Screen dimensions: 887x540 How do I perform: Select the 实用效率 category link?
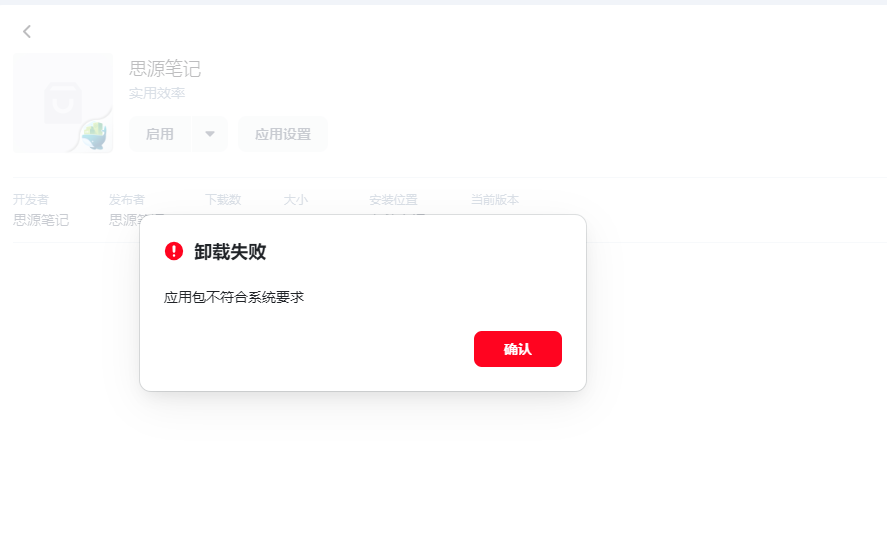point(157,93)
